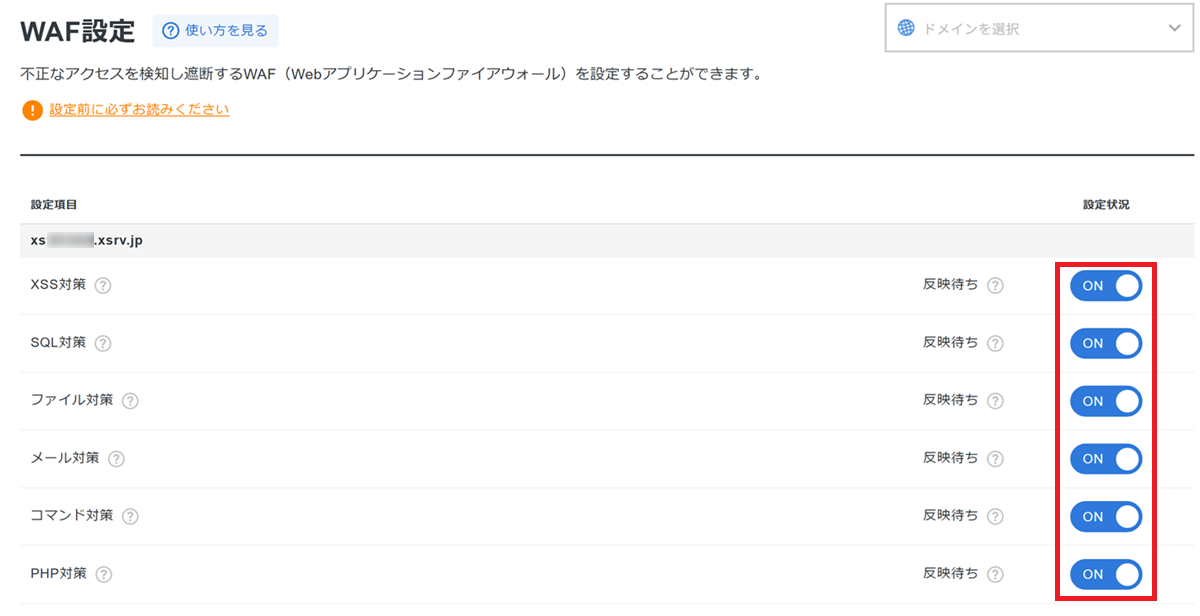Click the help icon beside コマンド対策

pos(130,517)
